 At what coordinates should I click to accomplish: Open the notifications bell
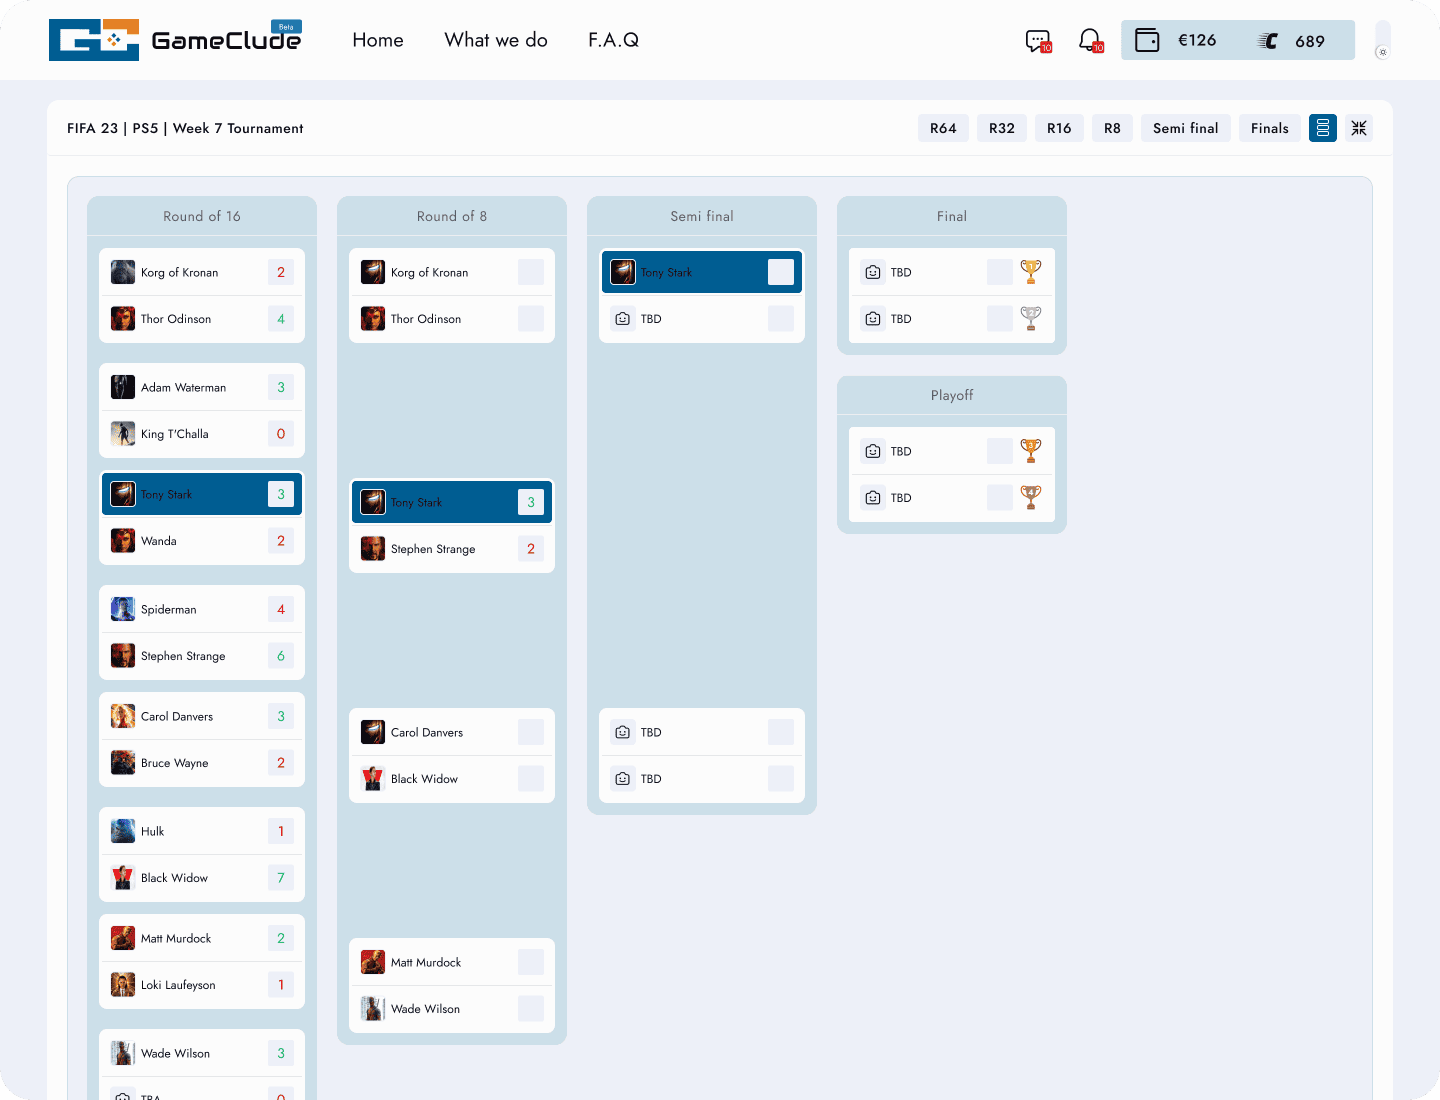coord(1090,41)
